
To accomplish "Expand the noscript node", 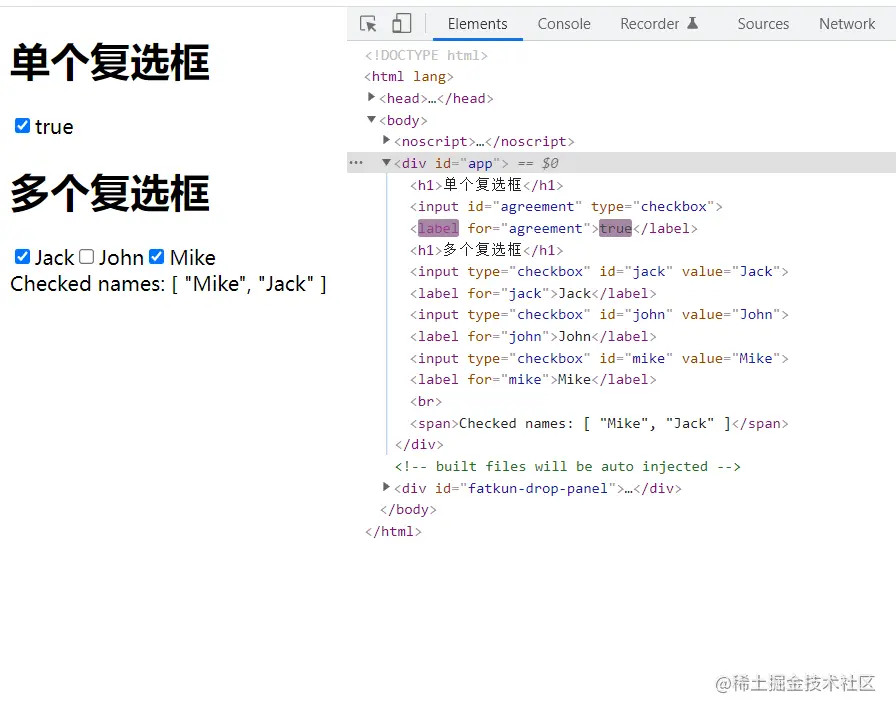I will (x=386, y=141).
